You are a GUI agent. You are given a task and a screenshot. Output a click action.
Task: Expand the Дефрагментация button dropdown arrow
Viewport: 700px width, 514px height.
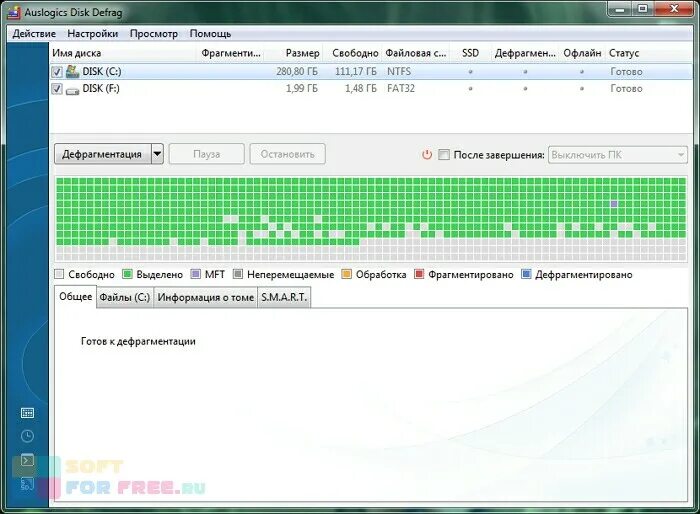[x=157, y=154]
